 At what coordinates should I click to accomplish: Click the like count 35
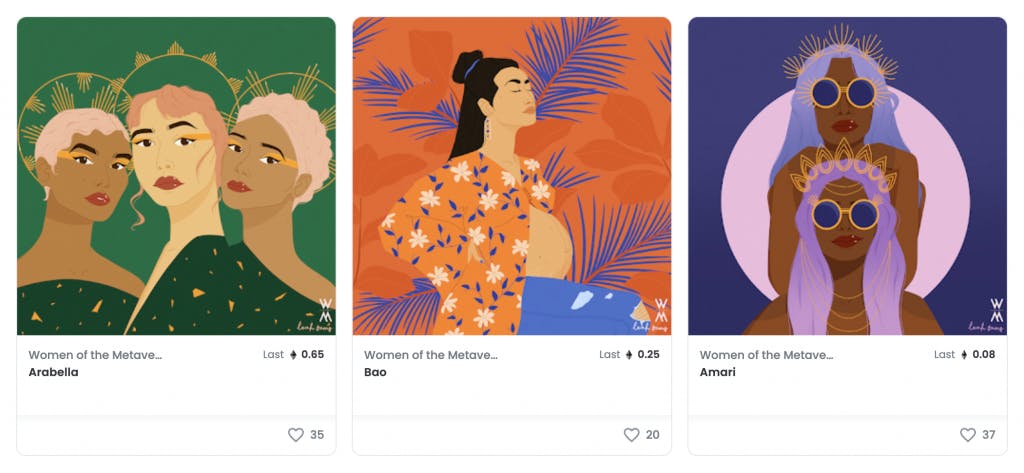(317, 435)
